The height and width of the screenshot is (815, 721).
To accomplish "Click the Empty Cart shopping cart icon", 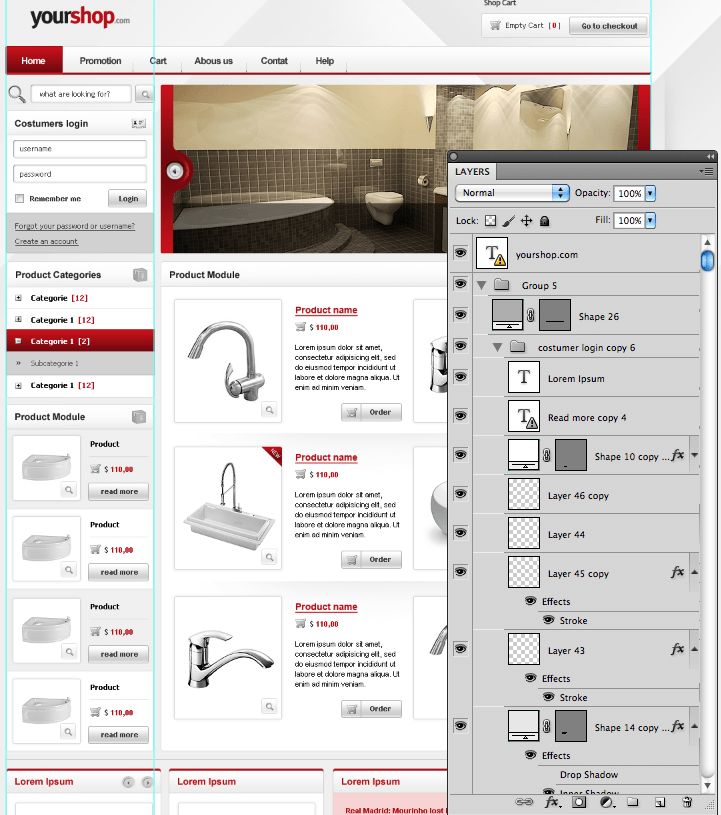I will coord(495,25).
